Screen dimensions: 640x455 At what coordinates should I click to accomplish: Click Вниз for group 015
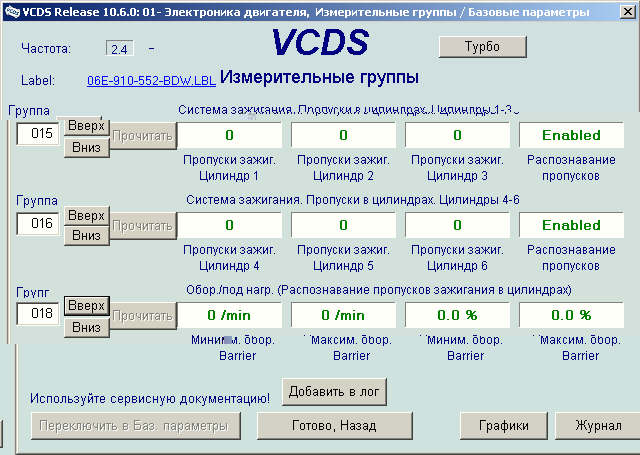(87, 147)
